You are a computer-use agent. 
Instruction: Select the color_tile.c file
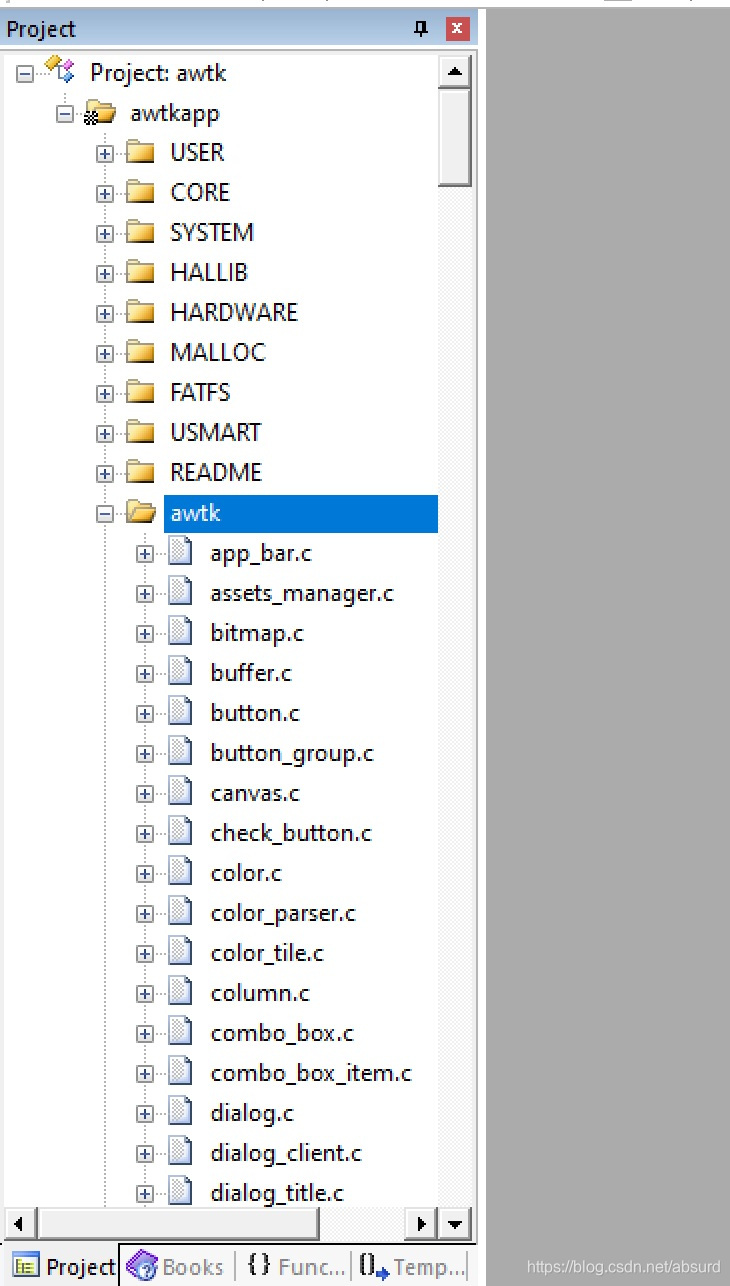(267, 953)
